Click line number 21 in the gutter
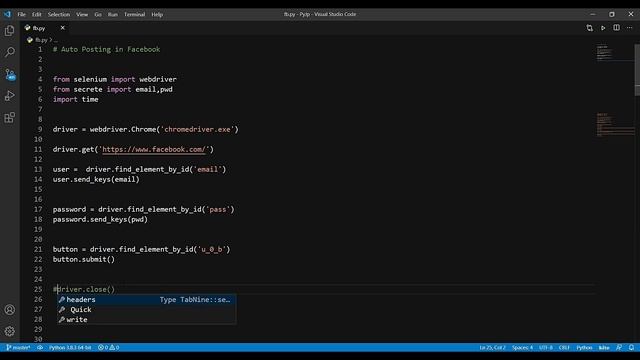 click(x=38, y=249)
